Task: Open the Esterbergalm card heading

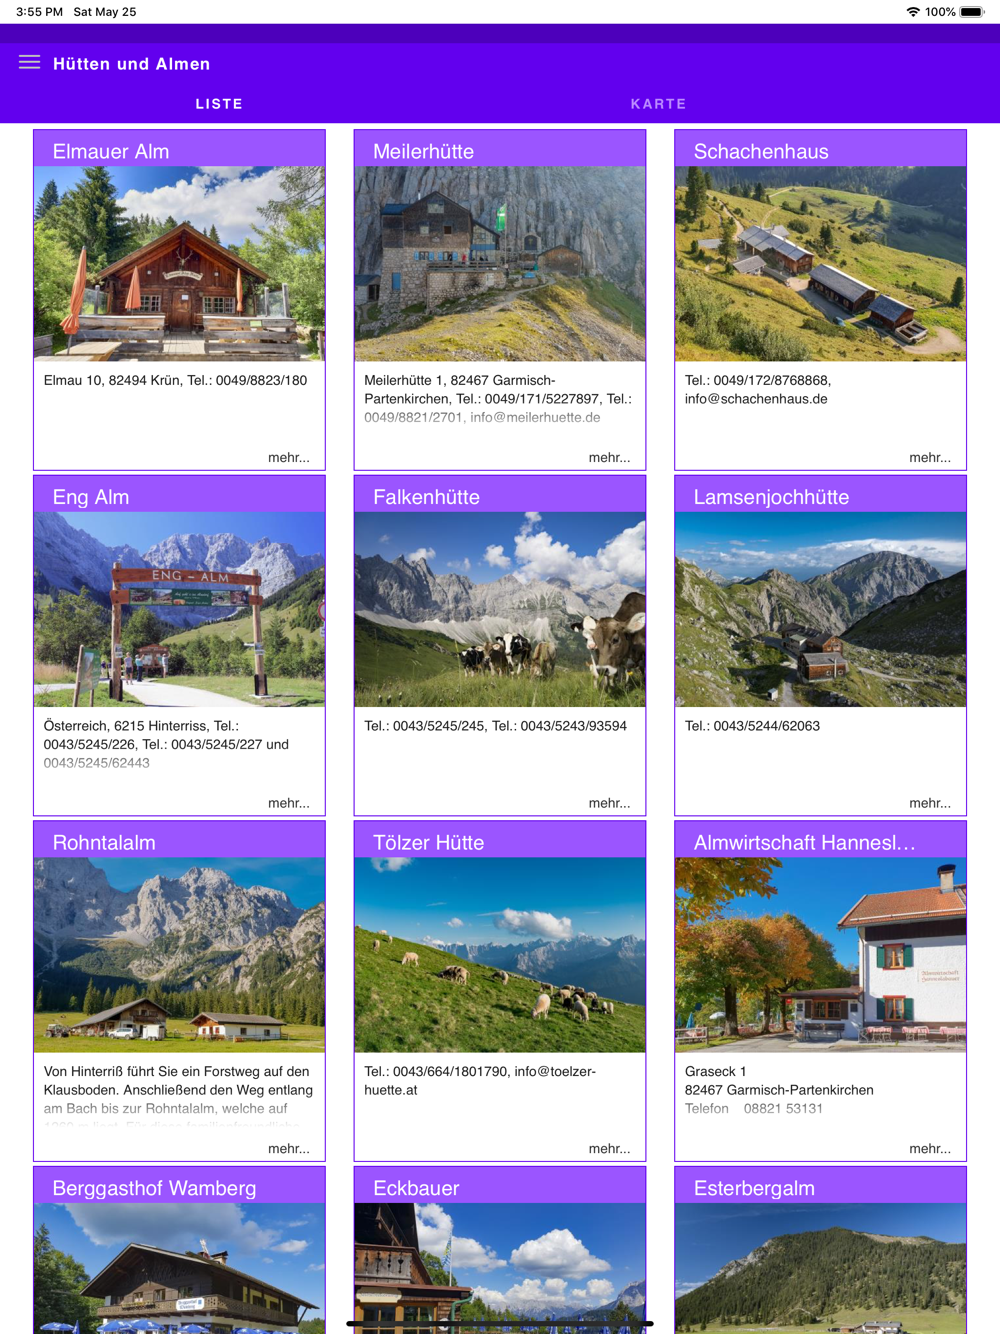Action: coord(754,1188)
